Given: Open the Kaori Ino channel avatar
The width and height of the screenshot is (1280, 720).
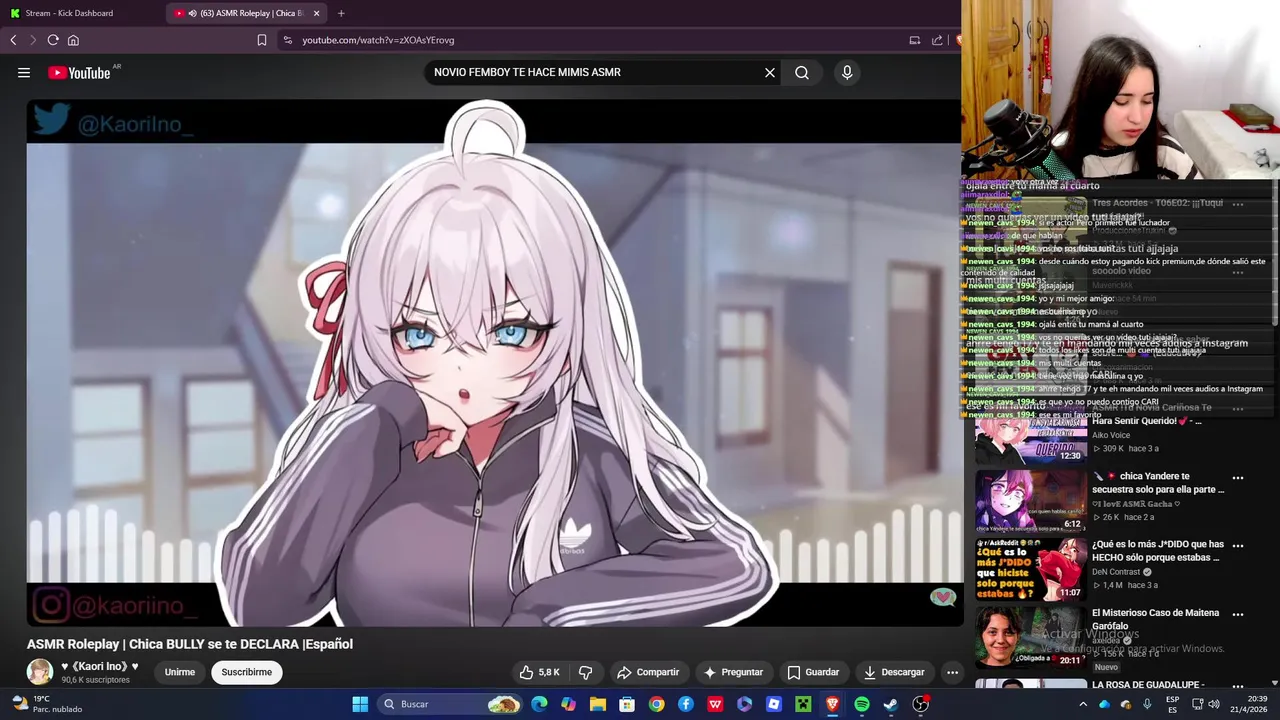Looking at the screenshot, I should pos(40,671).
